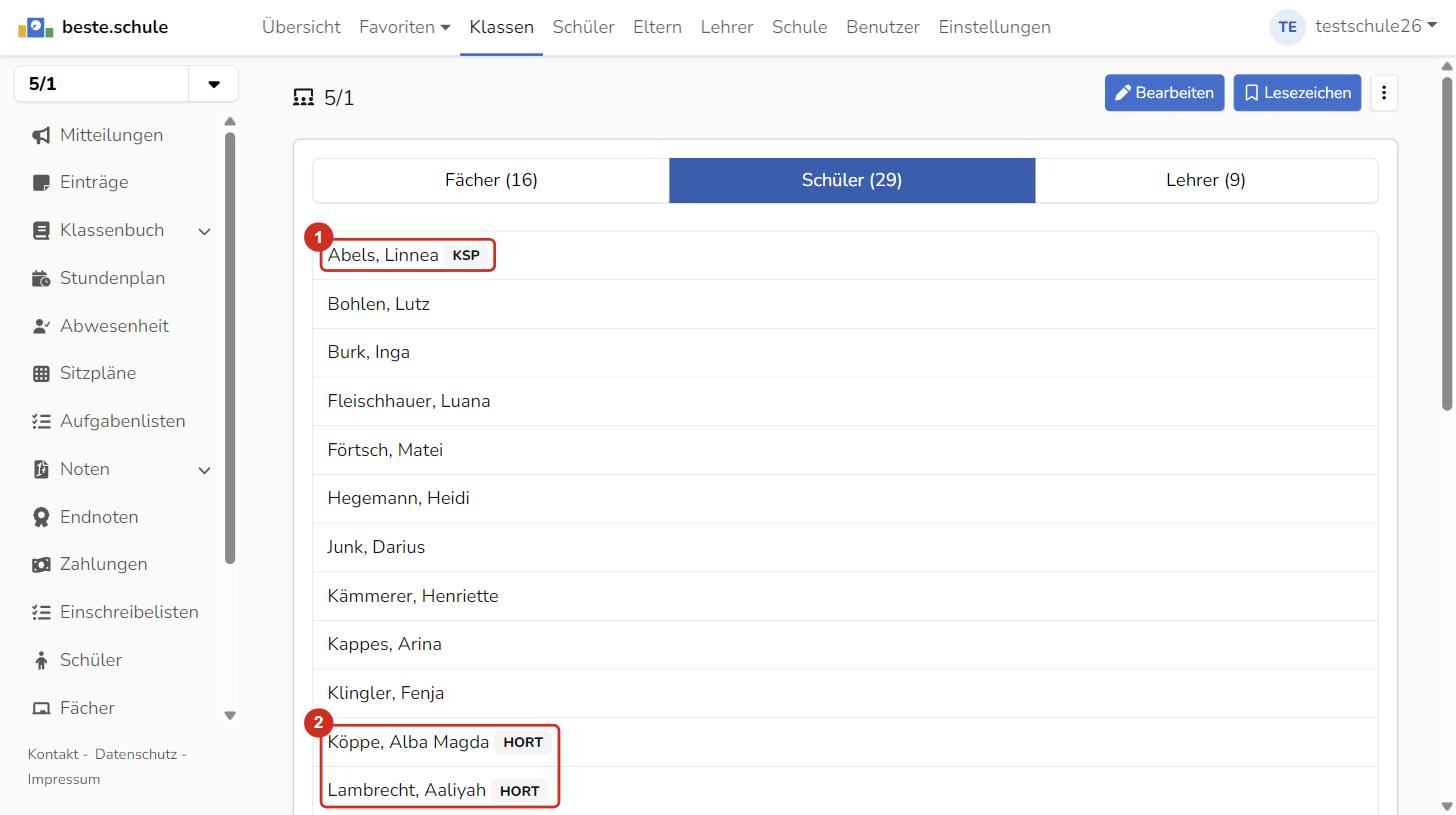This screenshot has height=815, width=1456.
Task: Switch to the Fächer (16) tab
Action: click(x=491, y=180)
